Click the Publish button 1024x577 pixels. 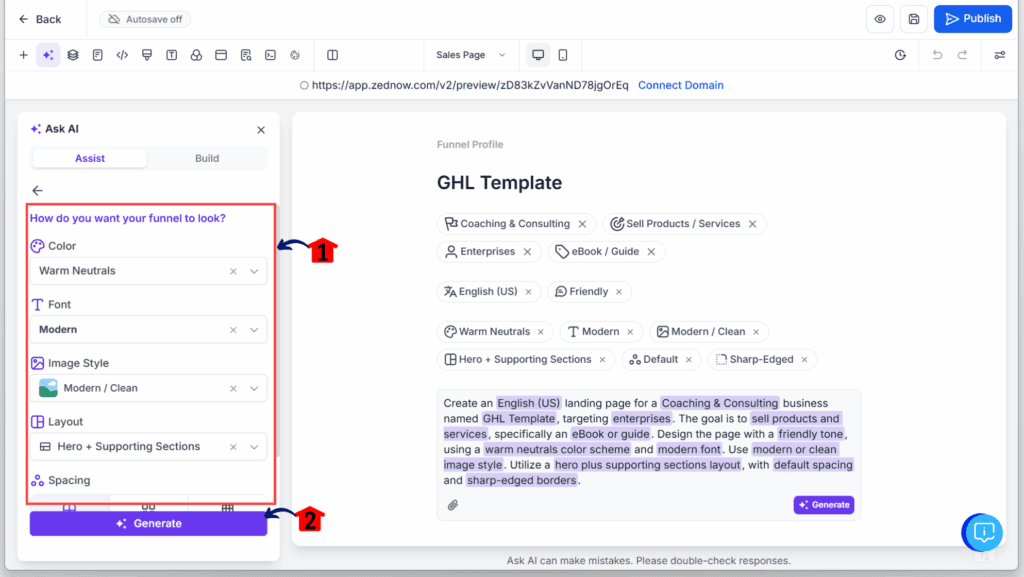[x=972, y=19]
